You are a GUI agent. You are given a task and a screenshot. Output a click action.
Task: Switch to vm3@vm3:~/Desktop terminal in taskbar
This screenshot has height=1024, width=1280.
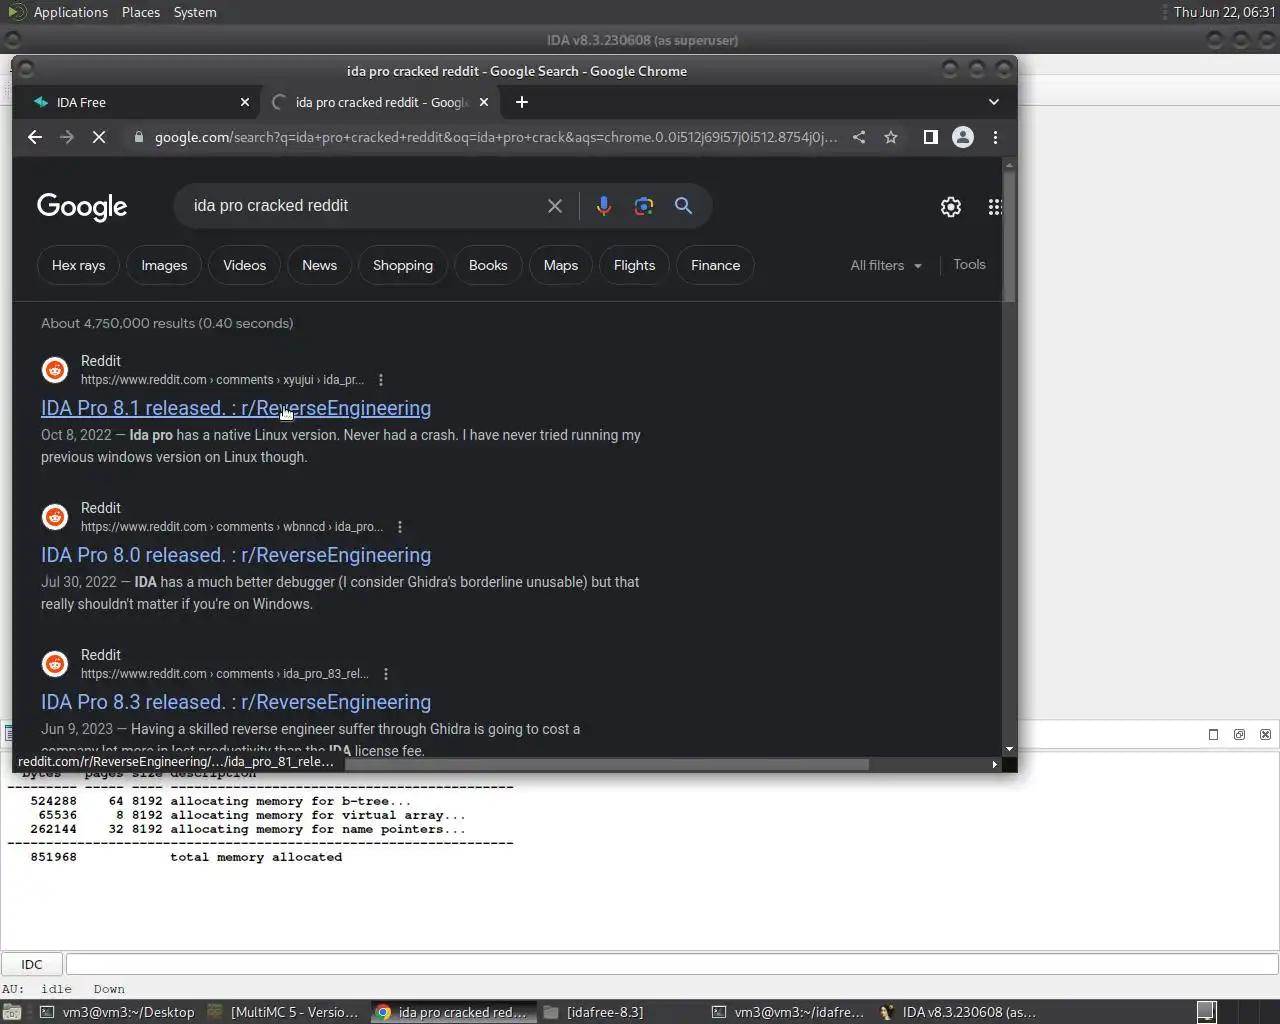(117, 1012)
